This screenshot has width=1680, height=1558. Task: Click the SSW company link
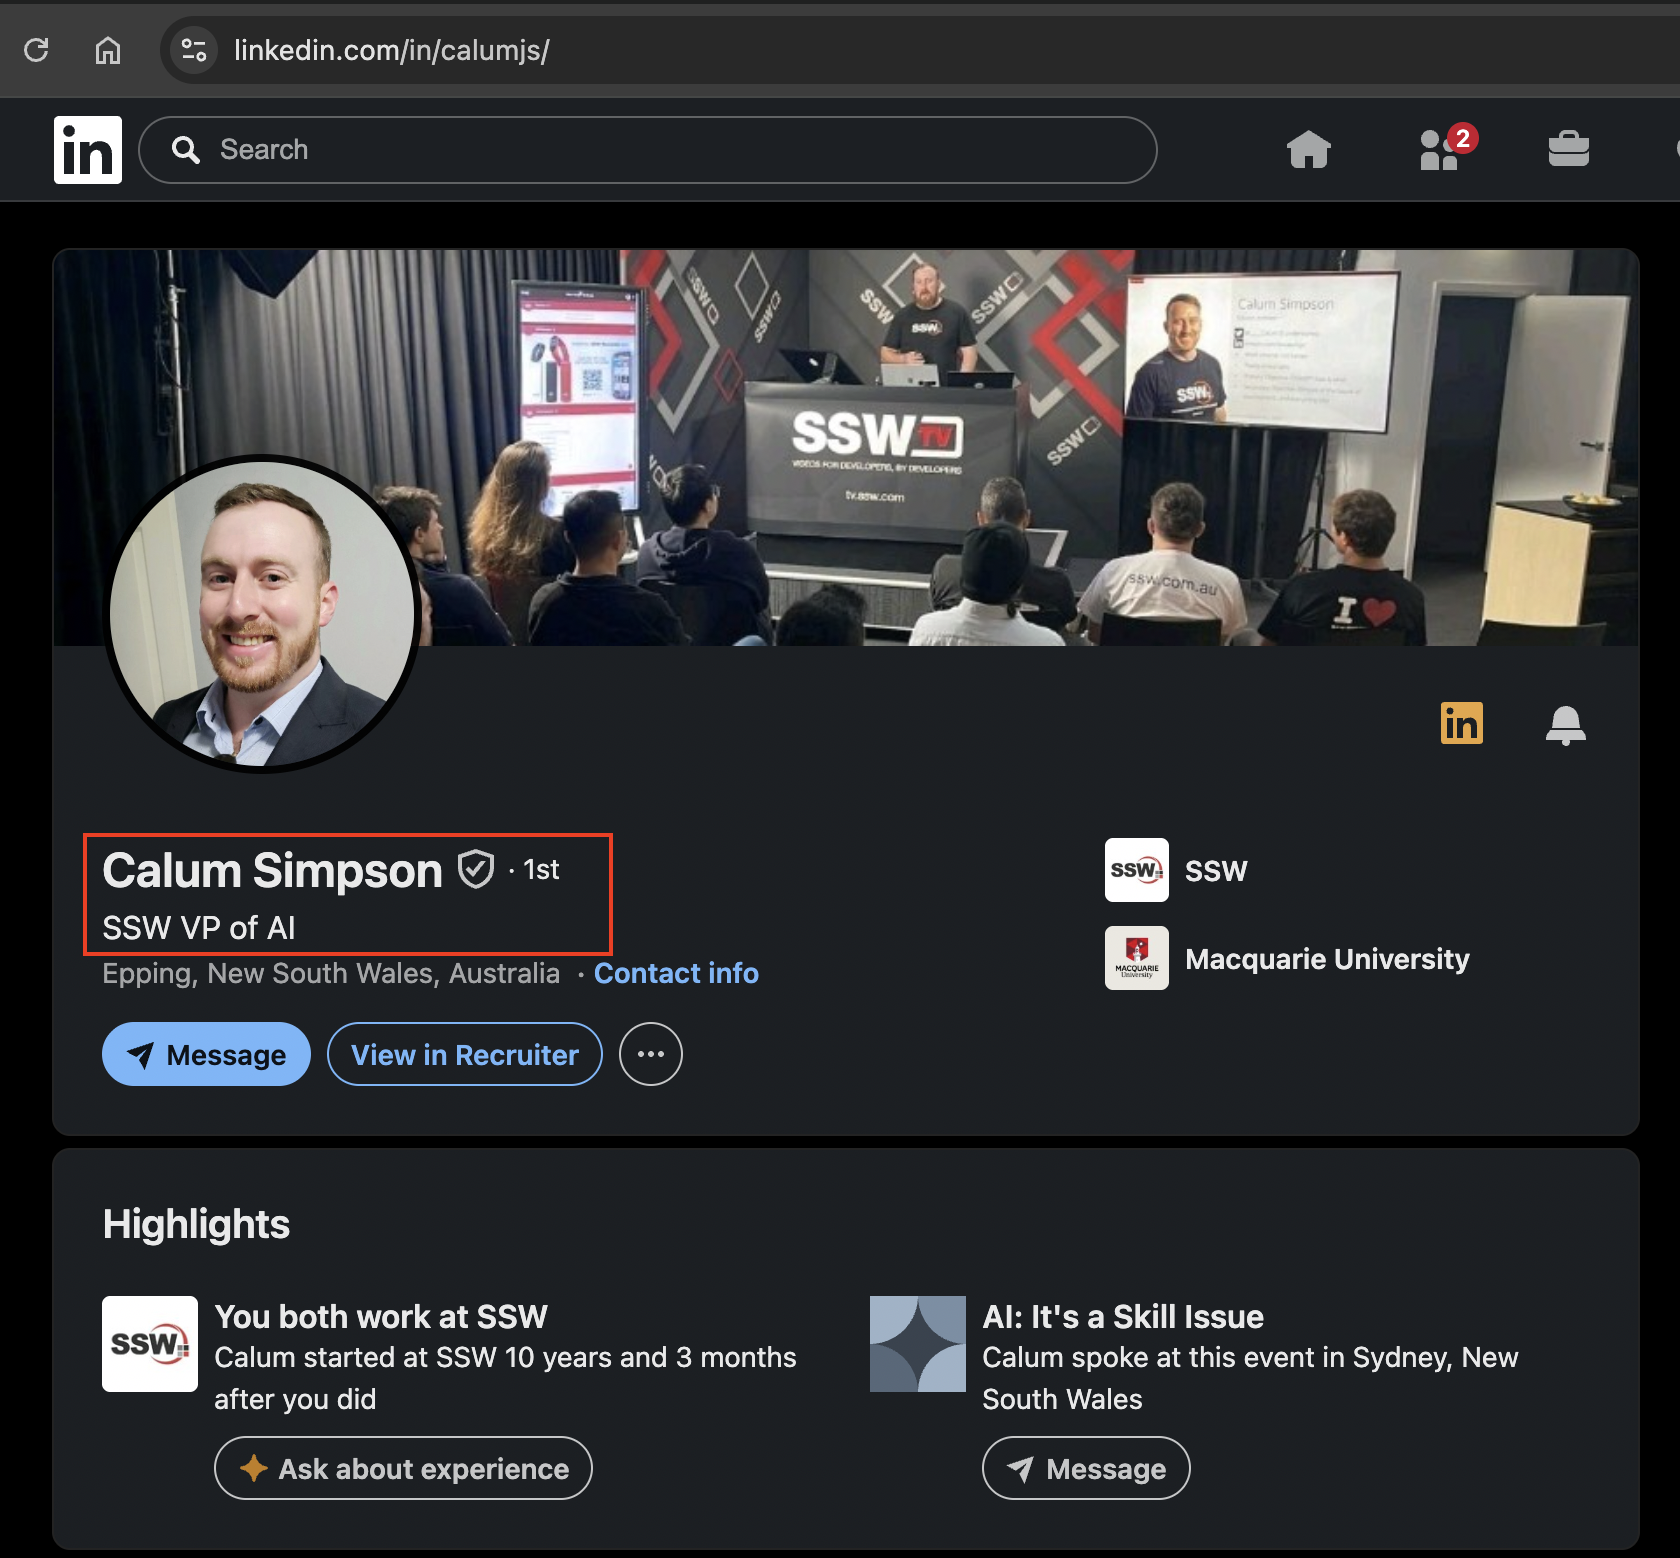[x=1177, y=870]
